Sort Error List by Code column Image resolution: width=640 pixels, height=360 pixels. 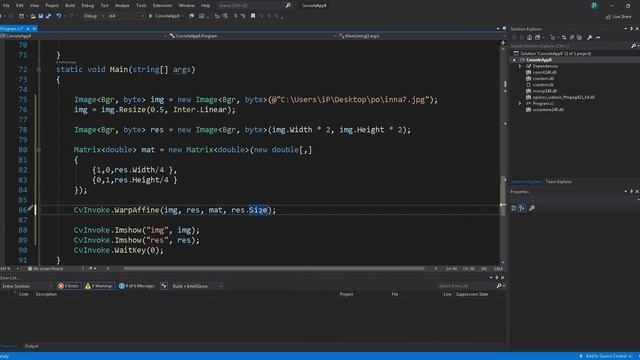[x=23, y=294]
